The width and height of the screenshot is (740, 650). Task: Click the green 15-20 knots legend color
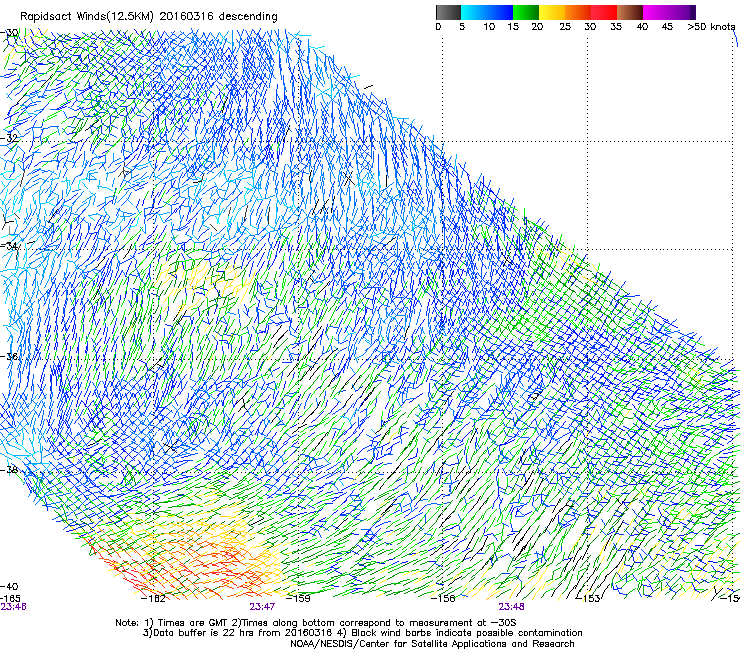(x=526, y=12)
